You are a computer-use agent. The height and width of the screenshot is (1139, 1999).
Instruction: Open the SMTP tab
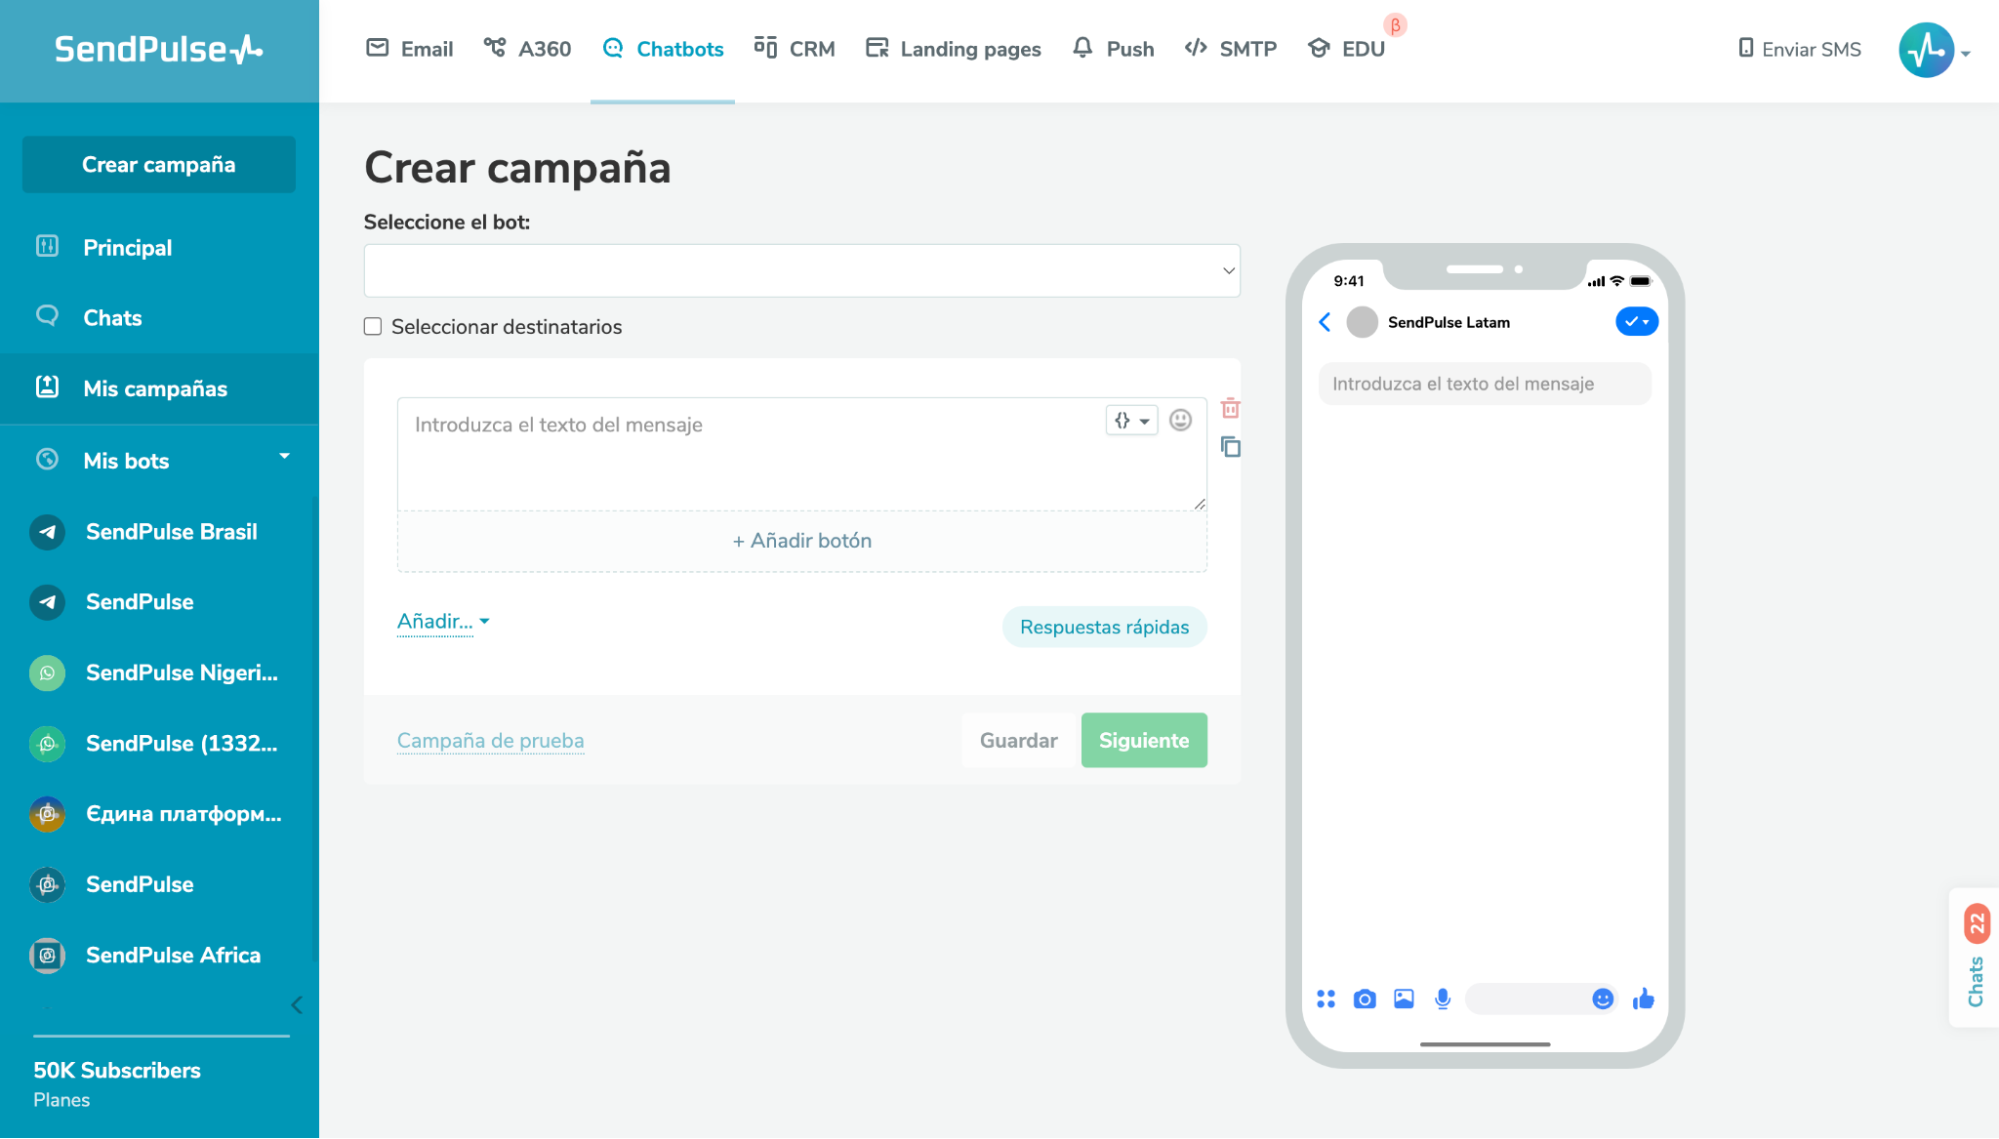pos(1231,49)
